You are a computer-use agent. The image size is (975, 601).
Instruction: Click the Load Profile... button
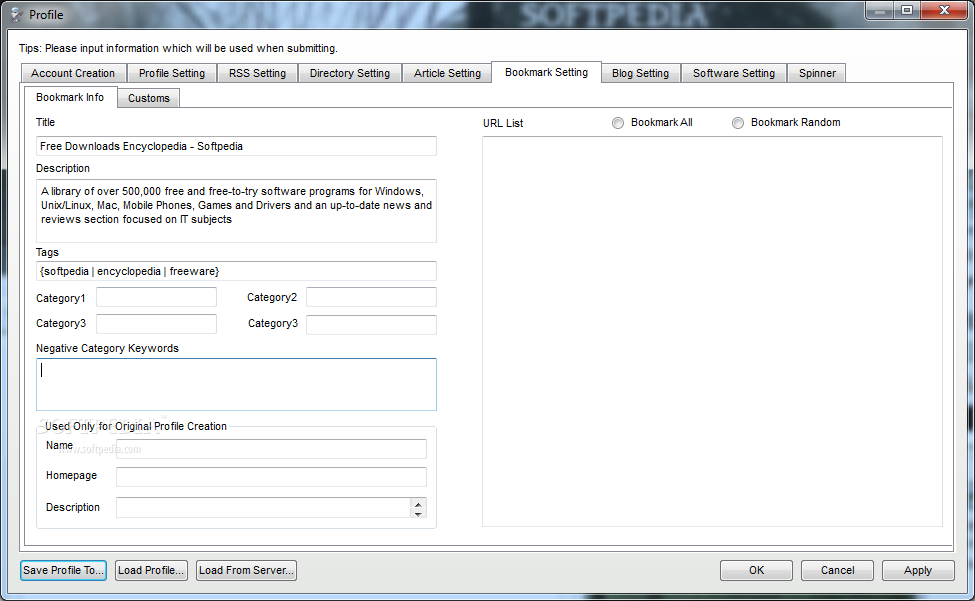pos(151,570)
